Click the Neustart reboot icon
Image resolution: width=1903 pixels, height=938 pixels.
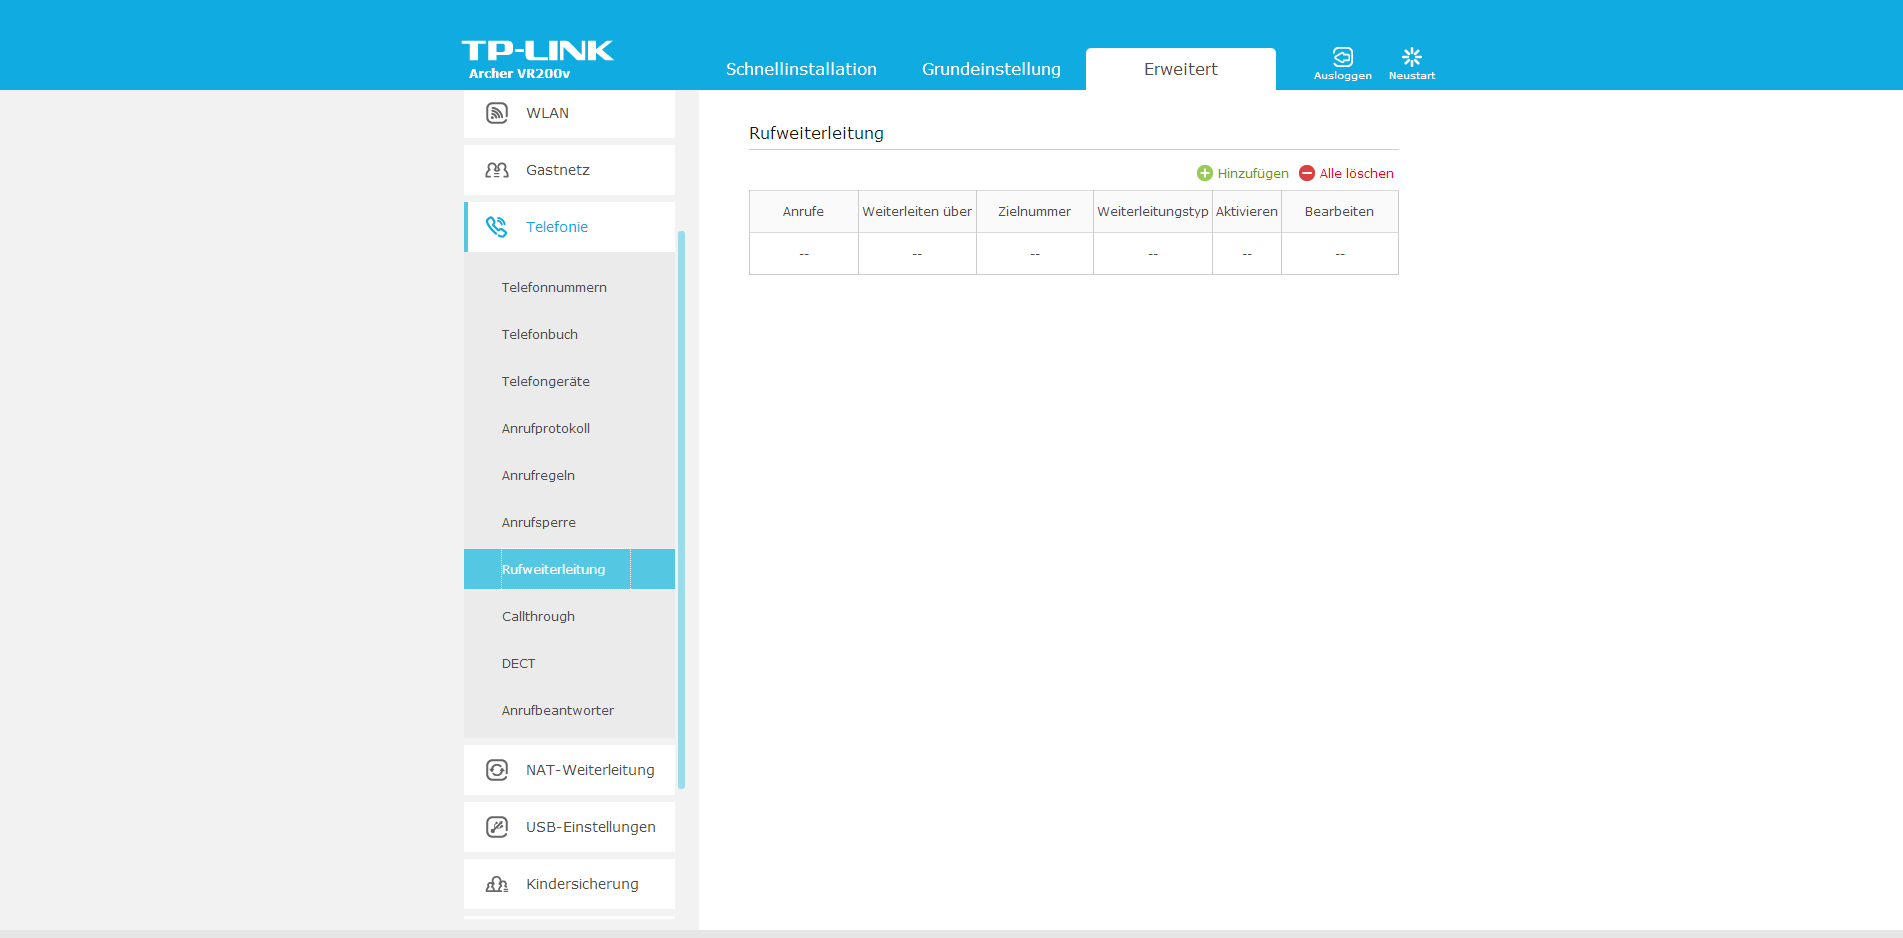(x=1411, y=57)
